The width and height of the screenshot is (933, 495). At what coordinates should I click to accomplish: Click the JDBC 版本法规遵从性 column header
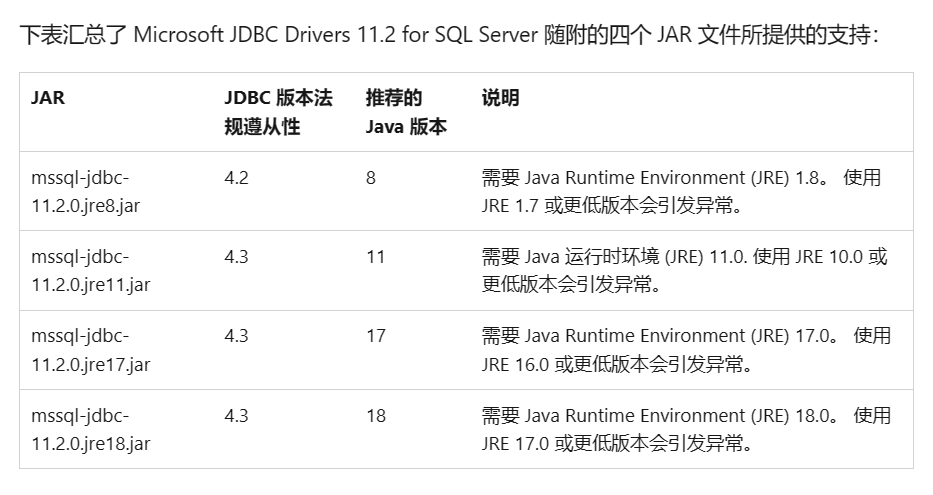pyautogui.click(x=278, y=112)
